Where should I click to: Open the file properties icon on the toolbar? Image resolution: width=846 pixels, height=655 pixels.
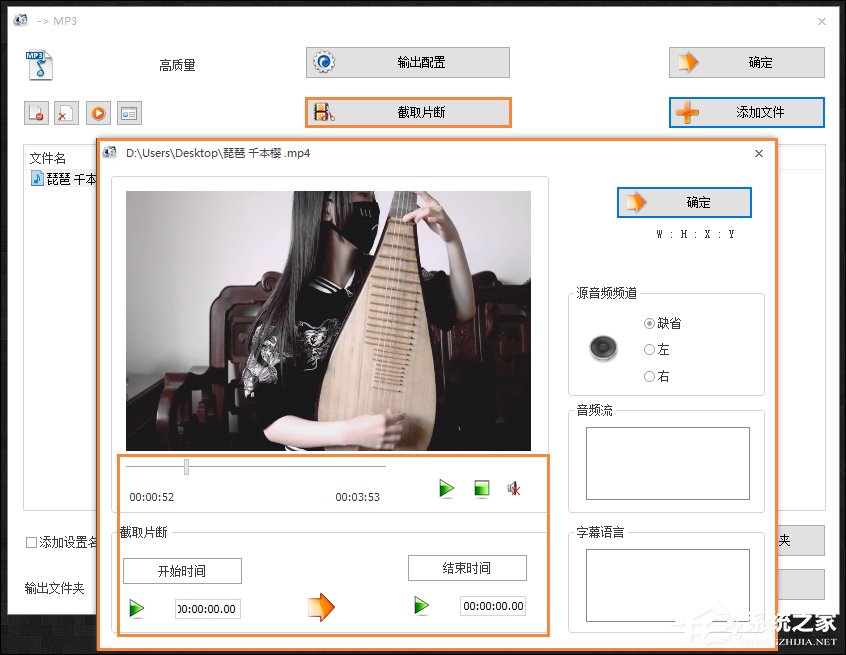129,112
